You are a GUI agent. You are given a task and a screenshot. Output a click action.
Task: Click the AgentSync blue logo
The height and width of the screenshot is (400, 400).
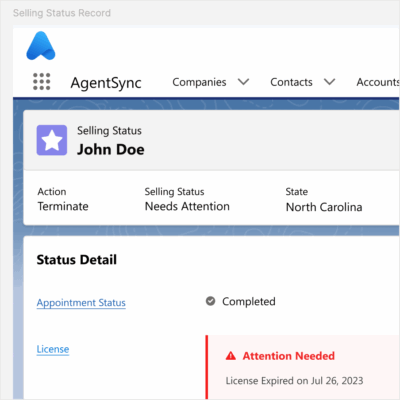pyautogui.click(x=41, y=46)
